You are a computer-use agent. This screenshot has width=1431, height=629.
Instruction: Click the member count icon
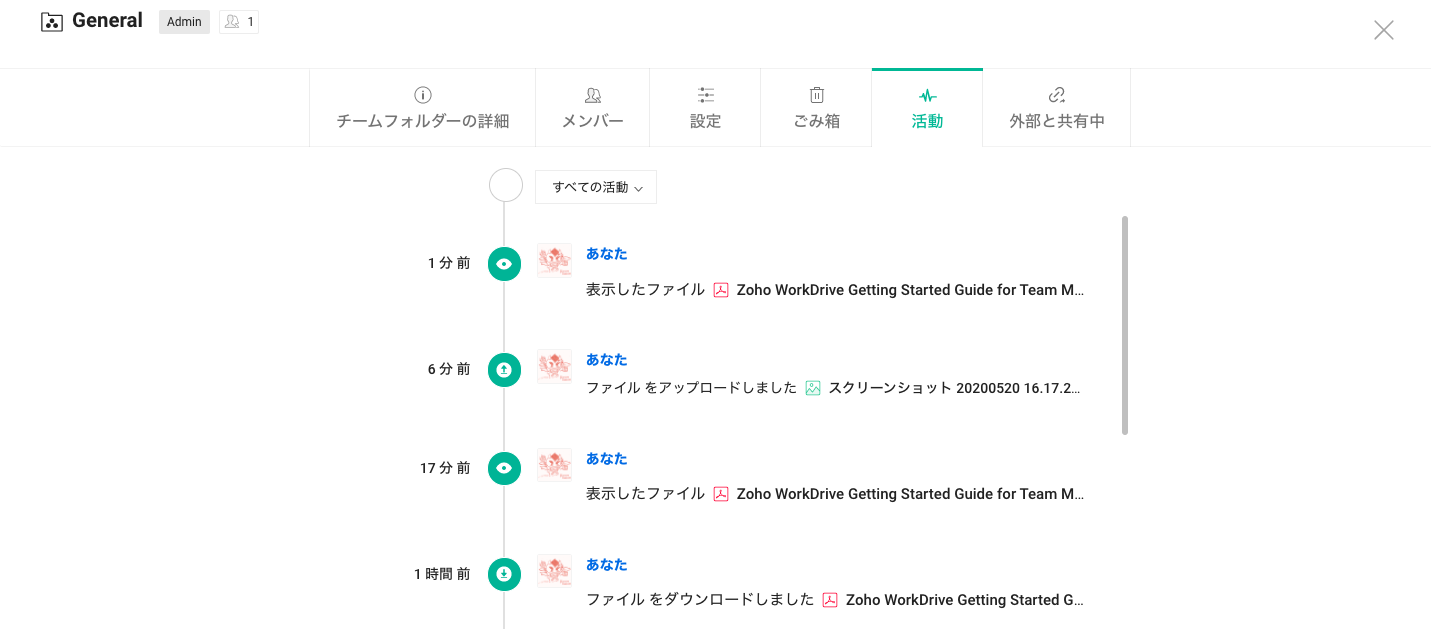tap(233, 22)
